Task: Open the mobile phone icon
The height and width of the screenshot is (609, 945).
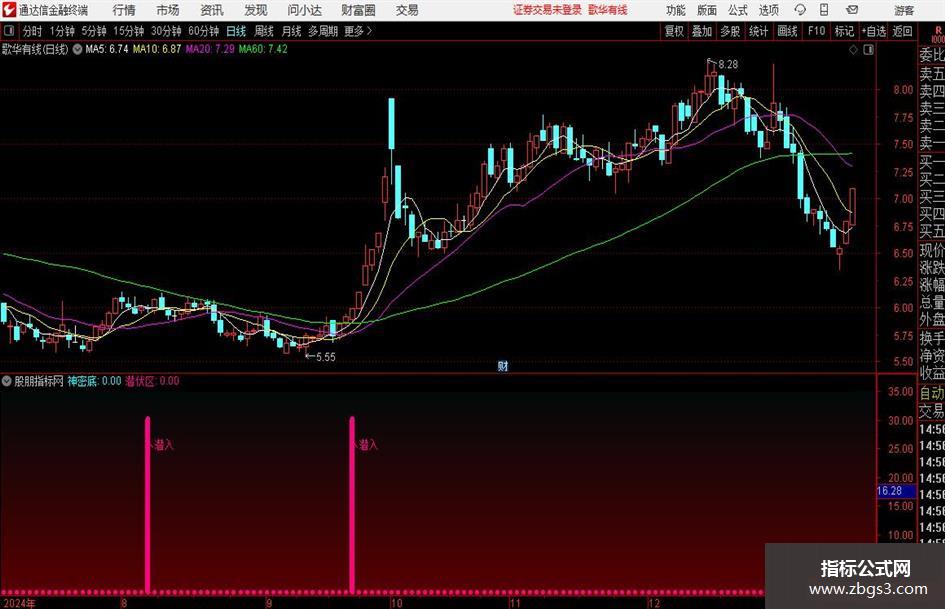Action: pyautogui.click(x=824, y=10)
